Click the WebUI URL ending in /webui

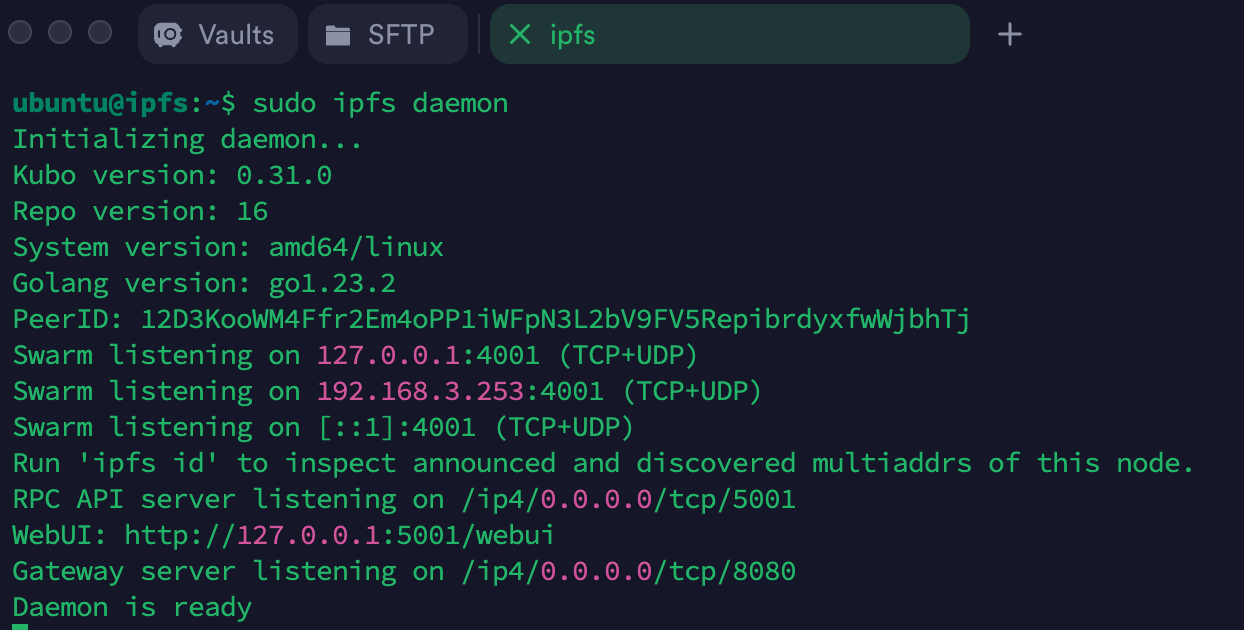click(339, 535)
